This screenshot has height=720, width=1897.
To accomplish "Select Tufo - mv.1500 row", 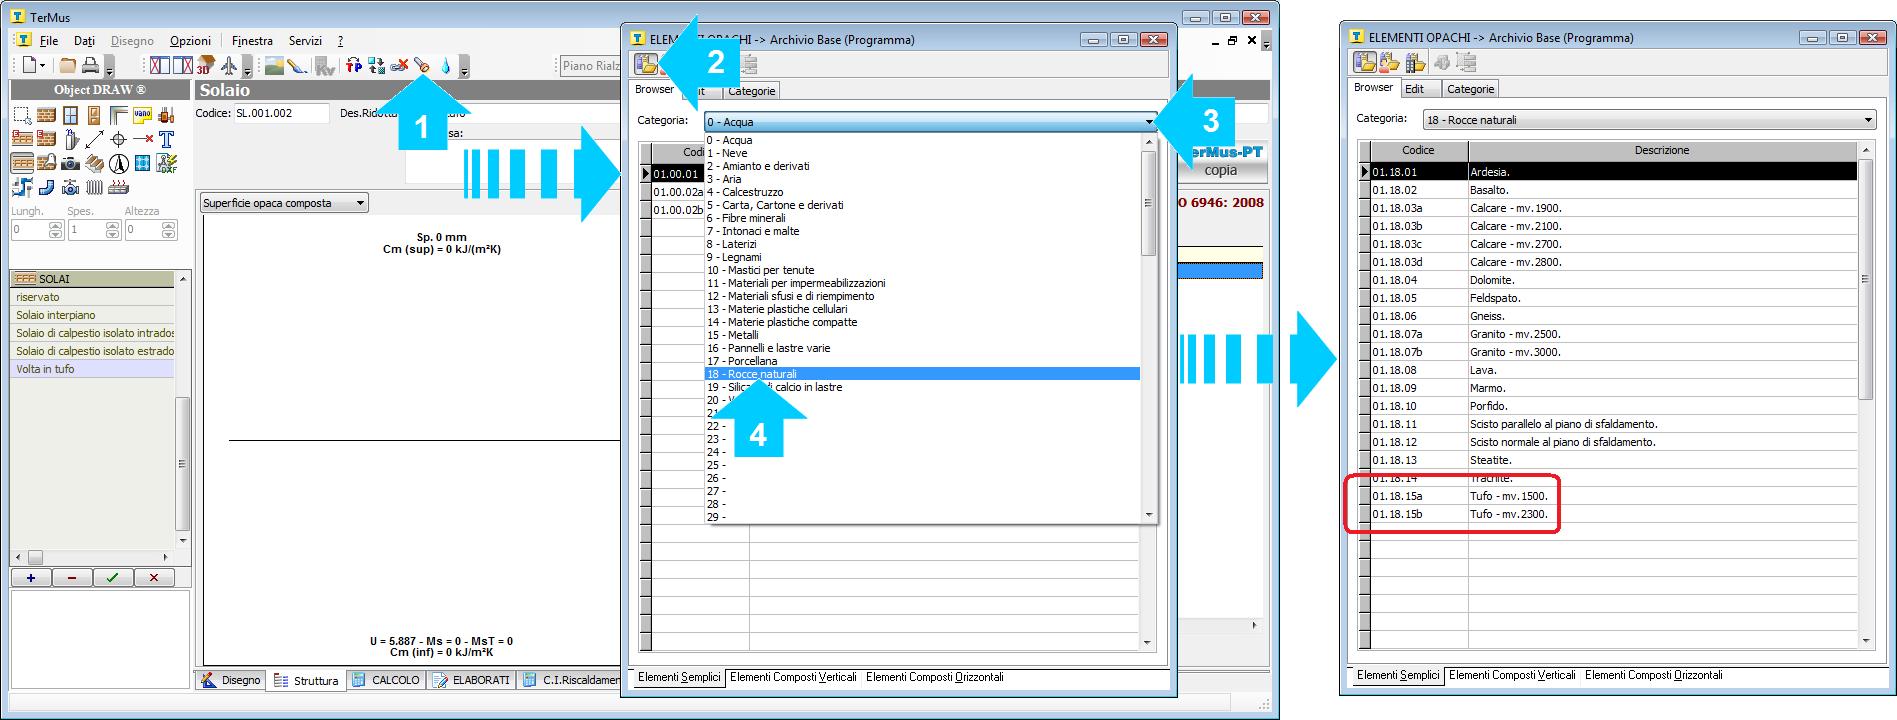I will [x=1508, y=496].
